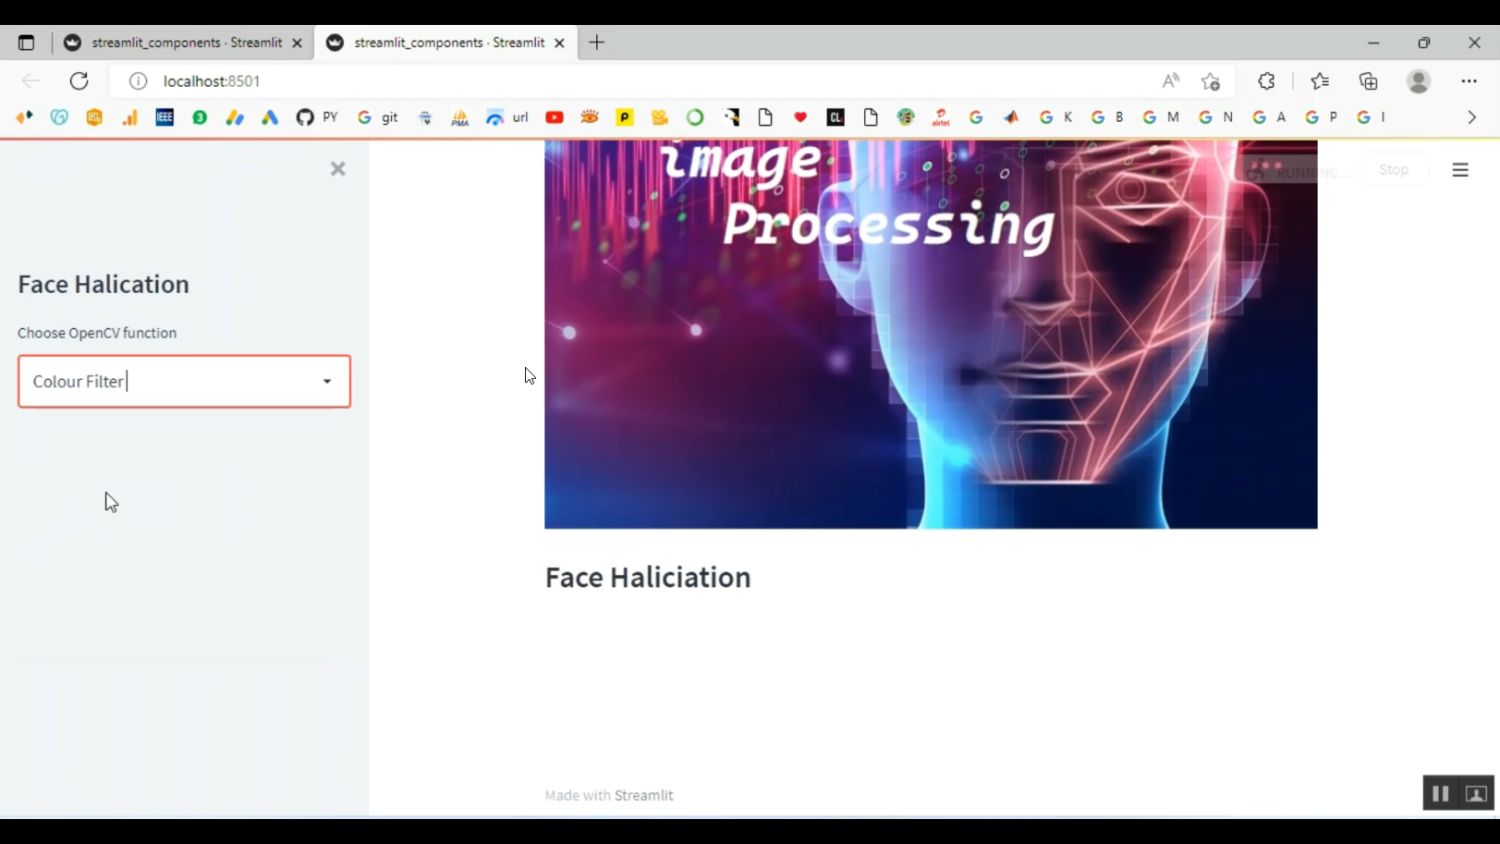The image size is (1500, 844).
Task: Toggle the site information icon in address bar
Action: coord(137,81)
